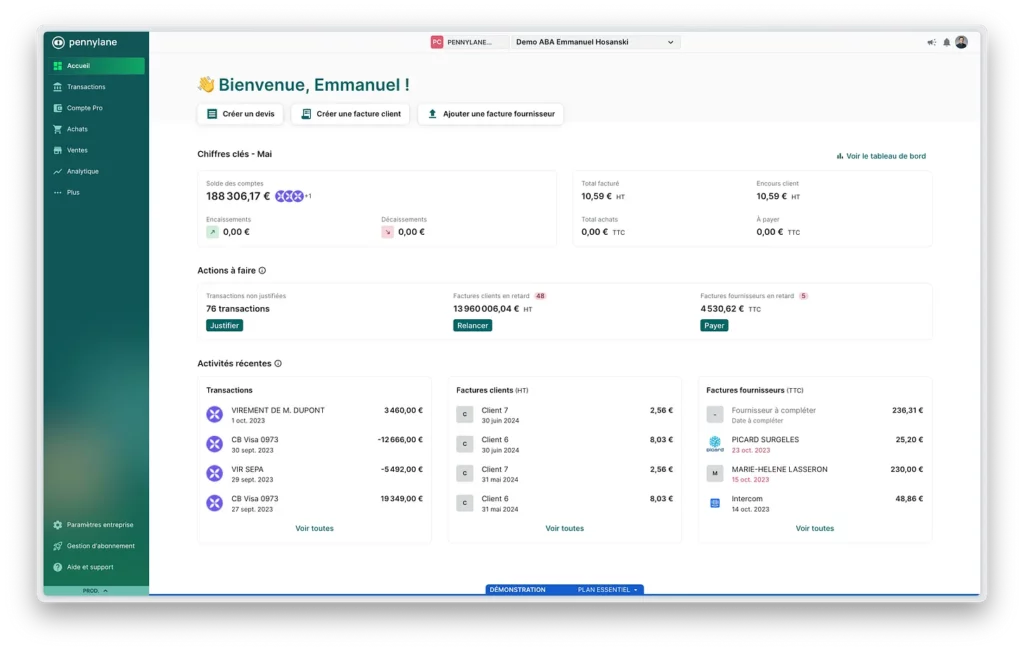Click Voir toutes under Factures fournisseurs
Viewport: 1024px width, 651px height.
point(814,529)
